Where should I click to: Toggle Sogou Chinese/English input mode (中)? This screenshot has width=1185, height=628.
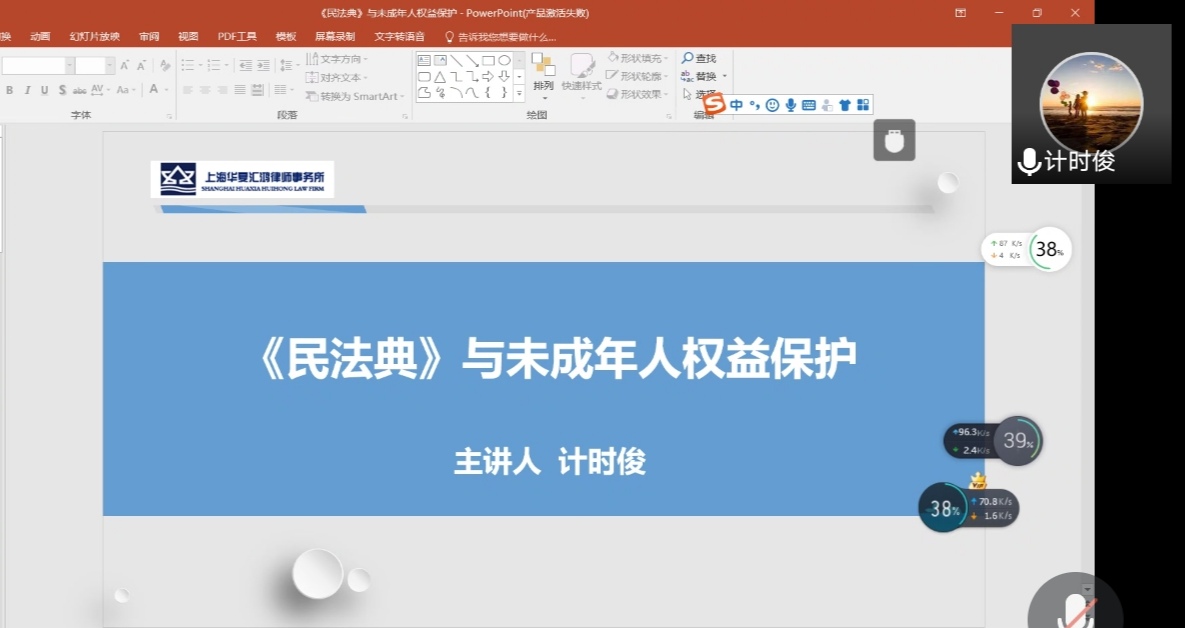point(736,105)
